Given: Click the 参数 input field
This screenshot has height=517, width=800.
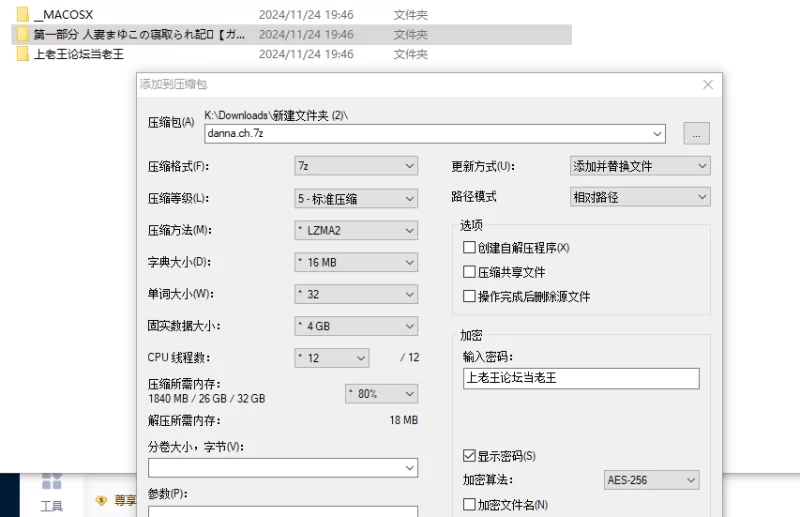Looking at the screenshot, I should point(283,511).
